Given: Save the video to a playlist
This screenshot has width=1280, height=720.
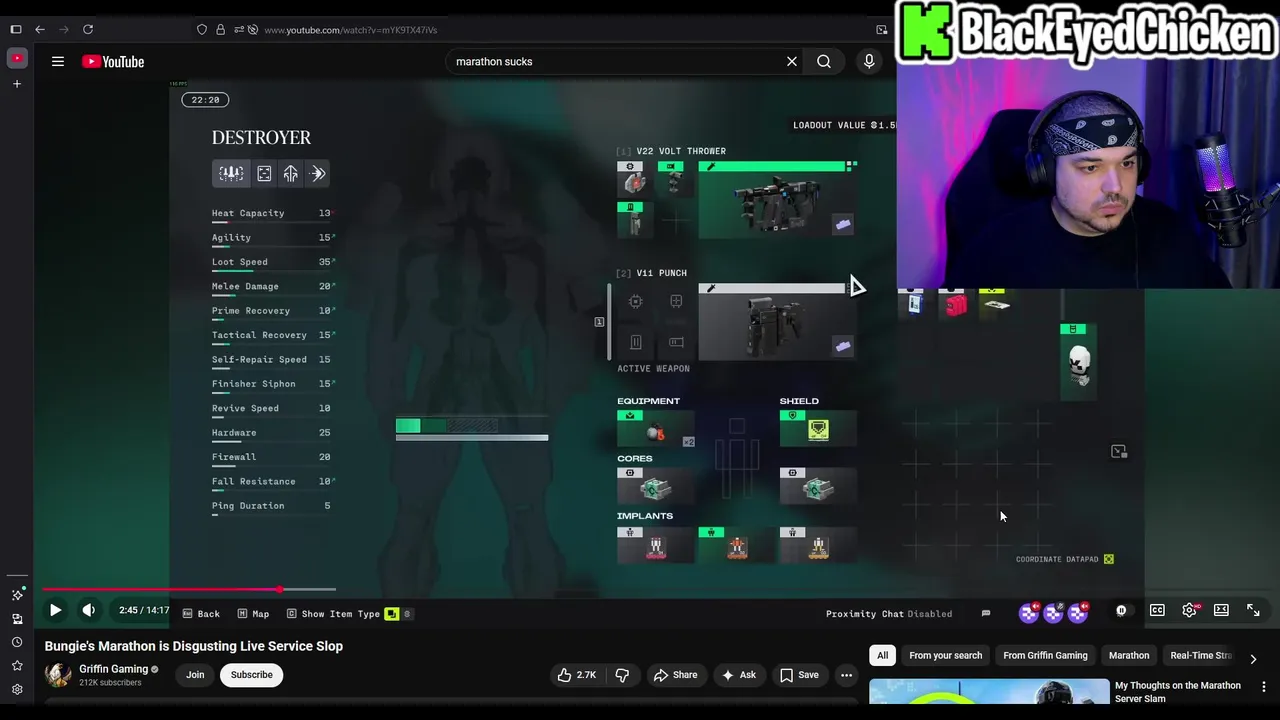Looking at the screenshot, I should [x=799, y=675].
